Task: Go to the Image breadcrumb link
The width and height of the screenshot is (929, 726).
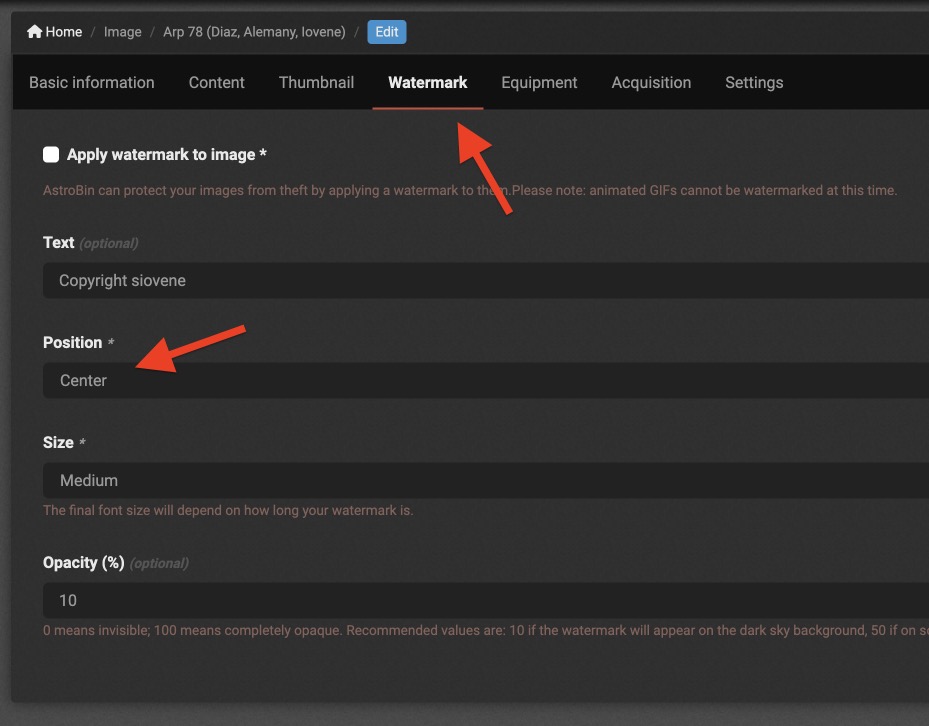Action: point(123,32)
